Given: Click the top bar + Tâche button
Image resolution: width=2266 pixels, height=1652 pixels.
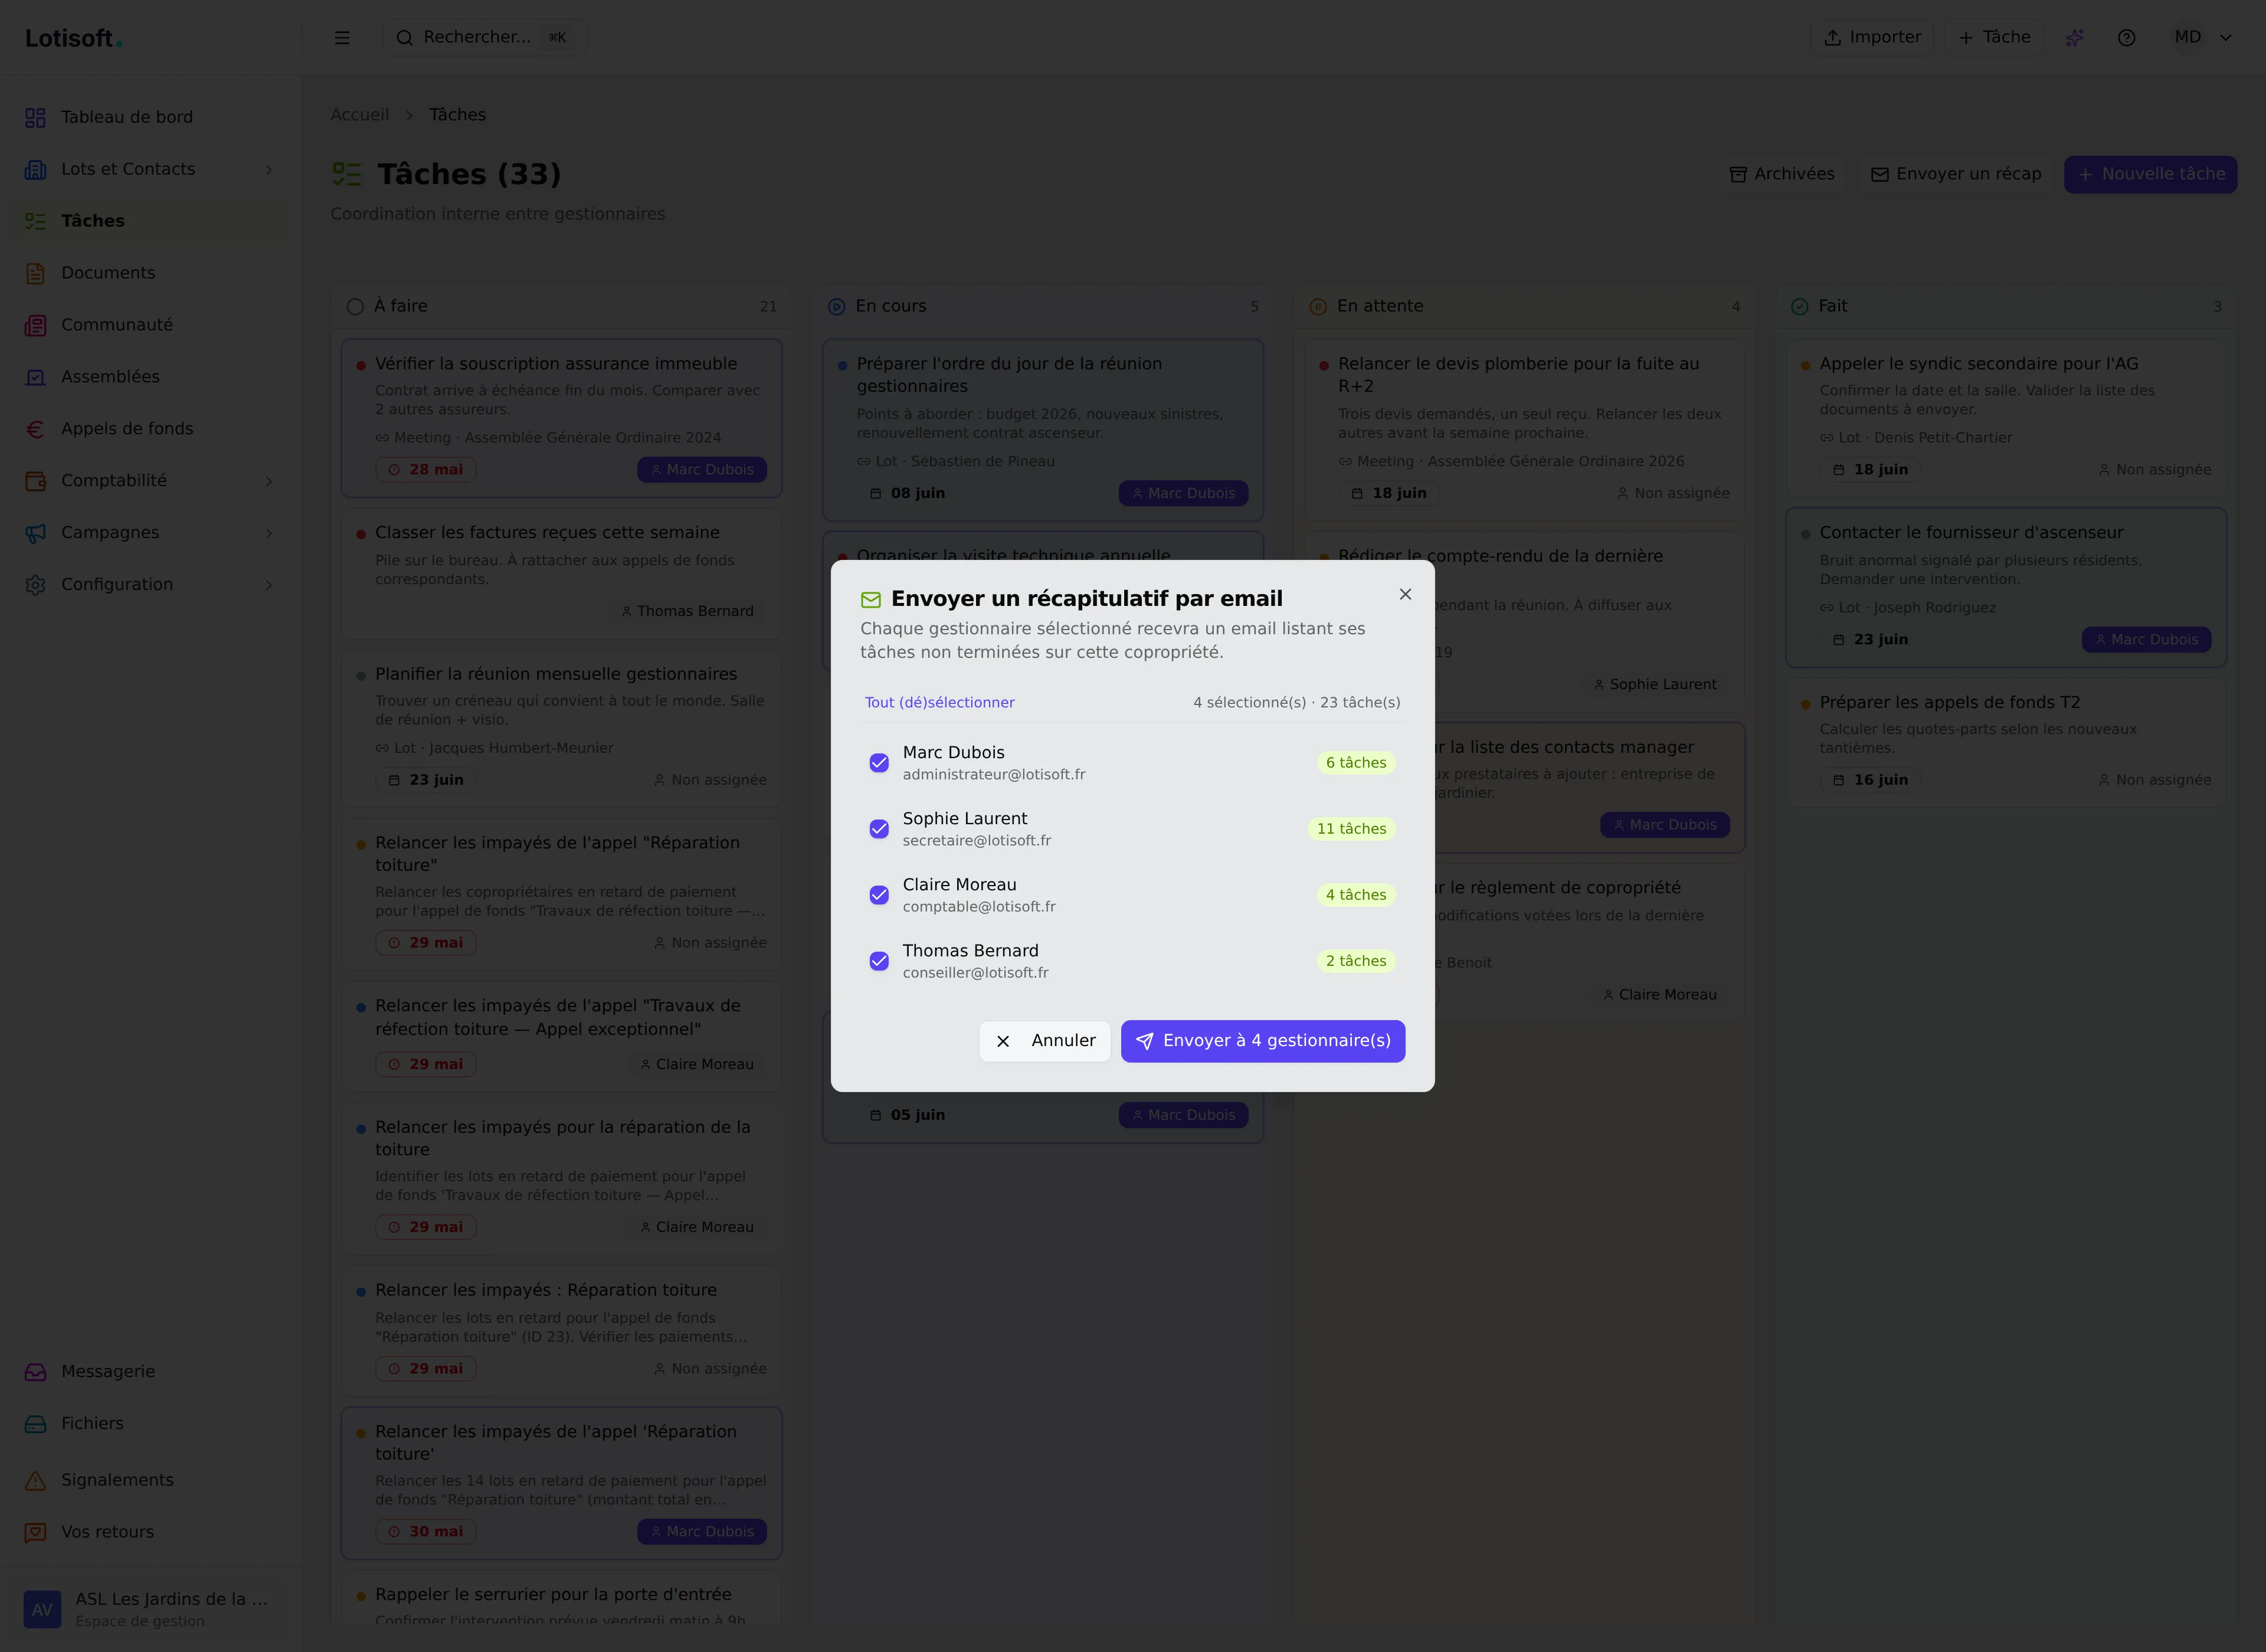Looking at the screenshot, I should 1994,37.
